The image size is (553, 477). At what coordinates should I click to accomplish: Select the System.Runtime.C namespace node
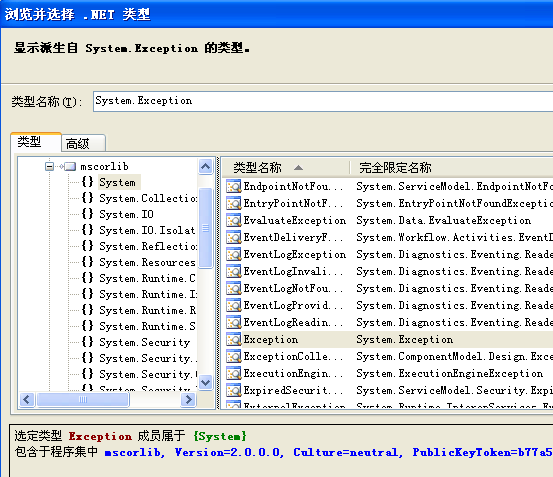(x=147, y=278)
